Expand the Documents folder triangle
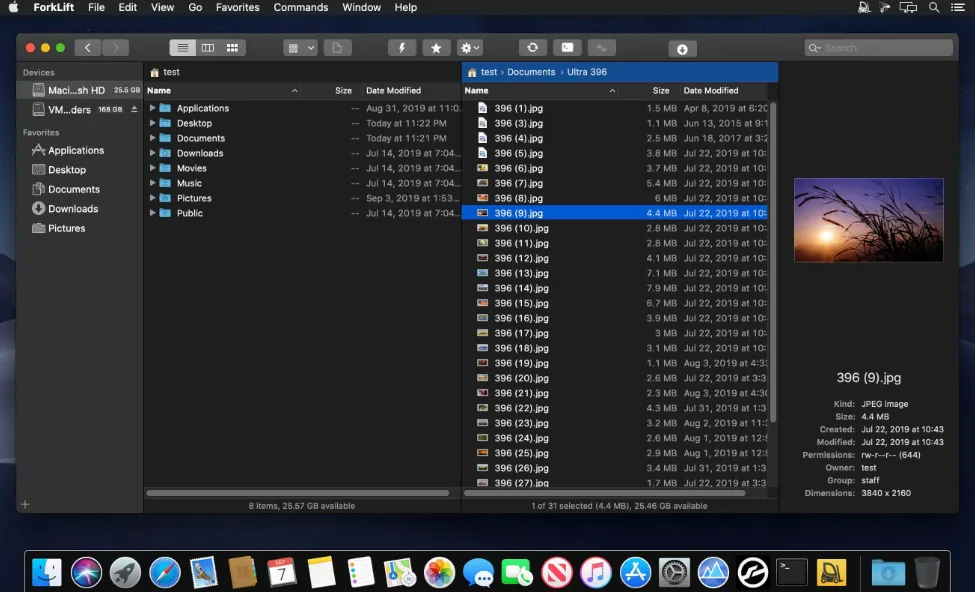The width and height of the screenshot is (975, 592). click(152, 137)
